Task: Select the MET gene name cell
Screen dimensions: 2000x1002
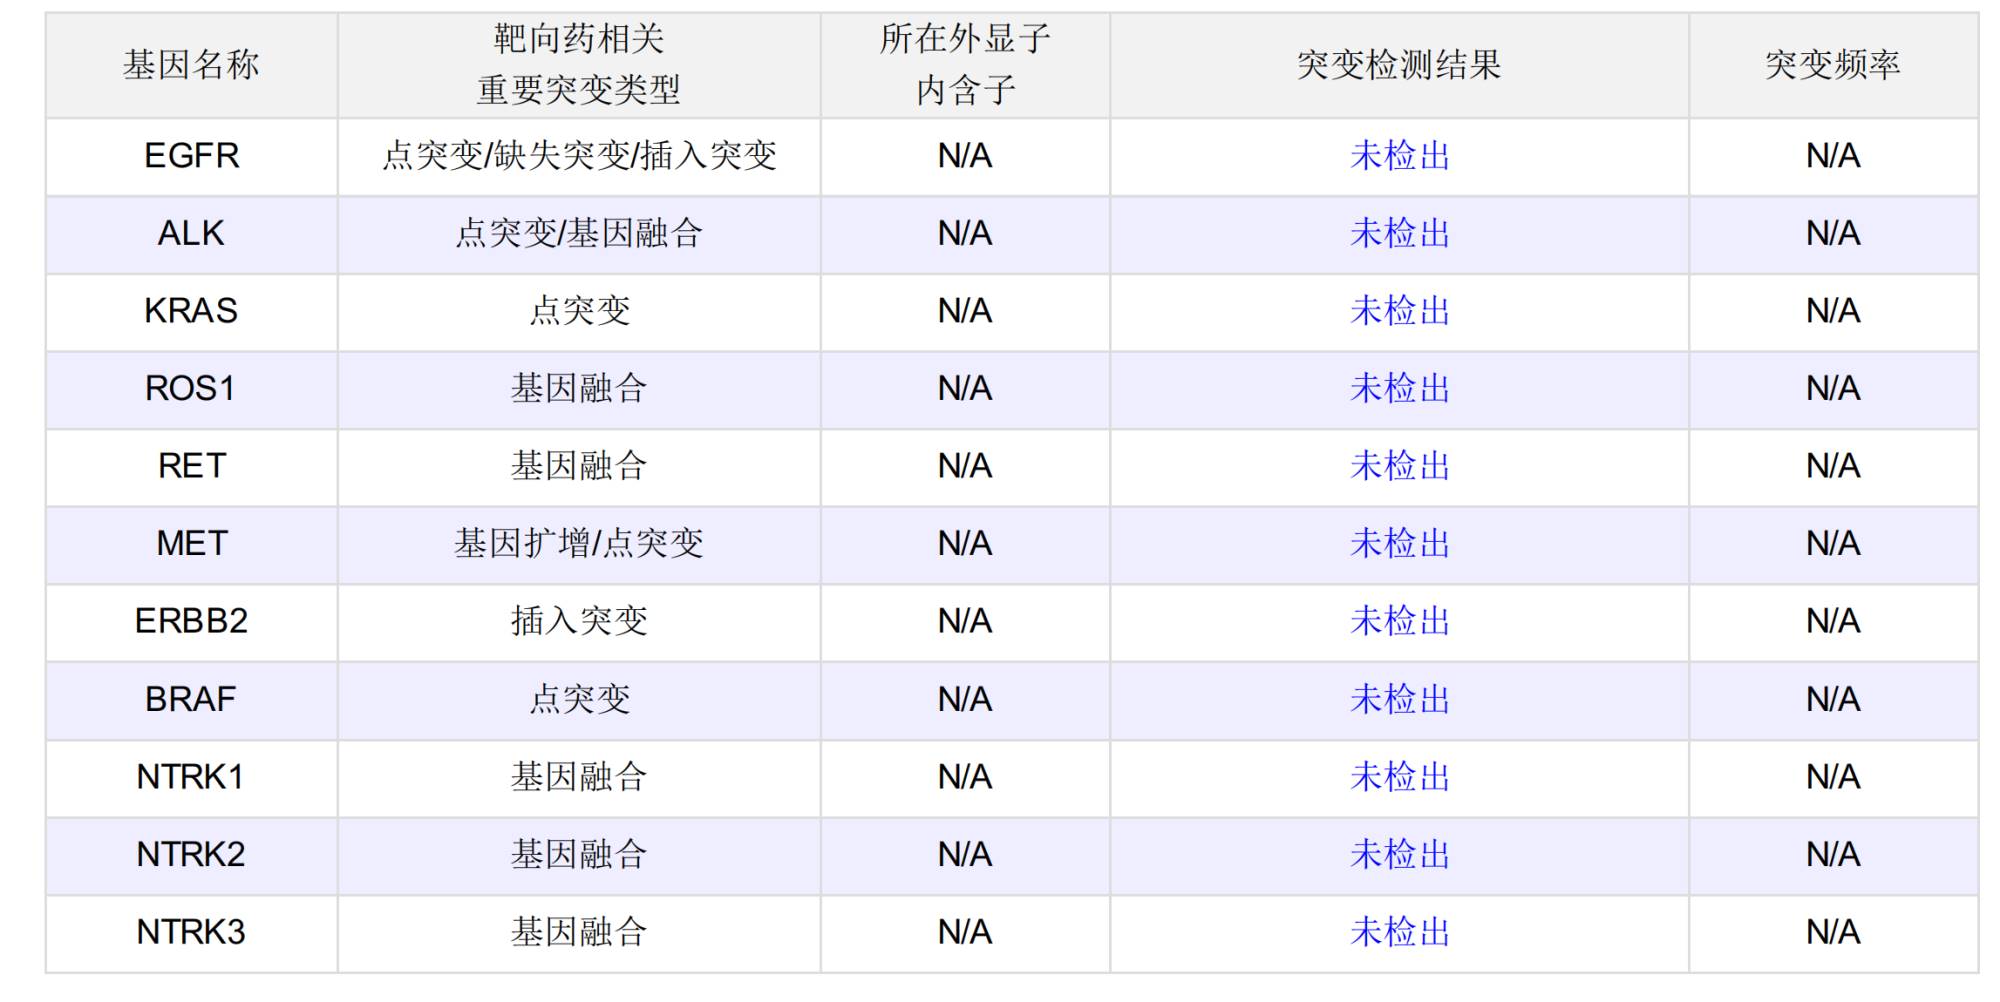Action: (191, 544)
